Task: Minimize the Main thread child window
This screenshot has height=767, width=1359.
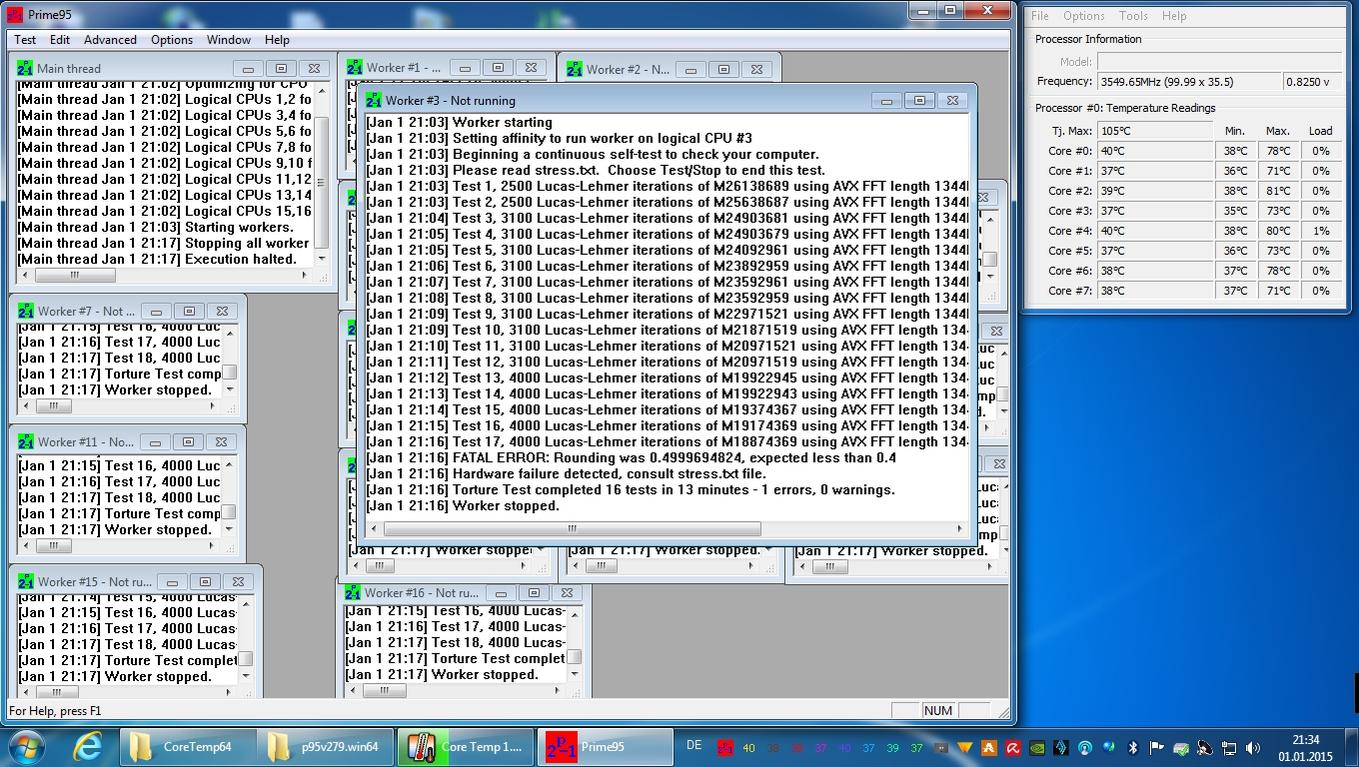Action: coord(248,69)
